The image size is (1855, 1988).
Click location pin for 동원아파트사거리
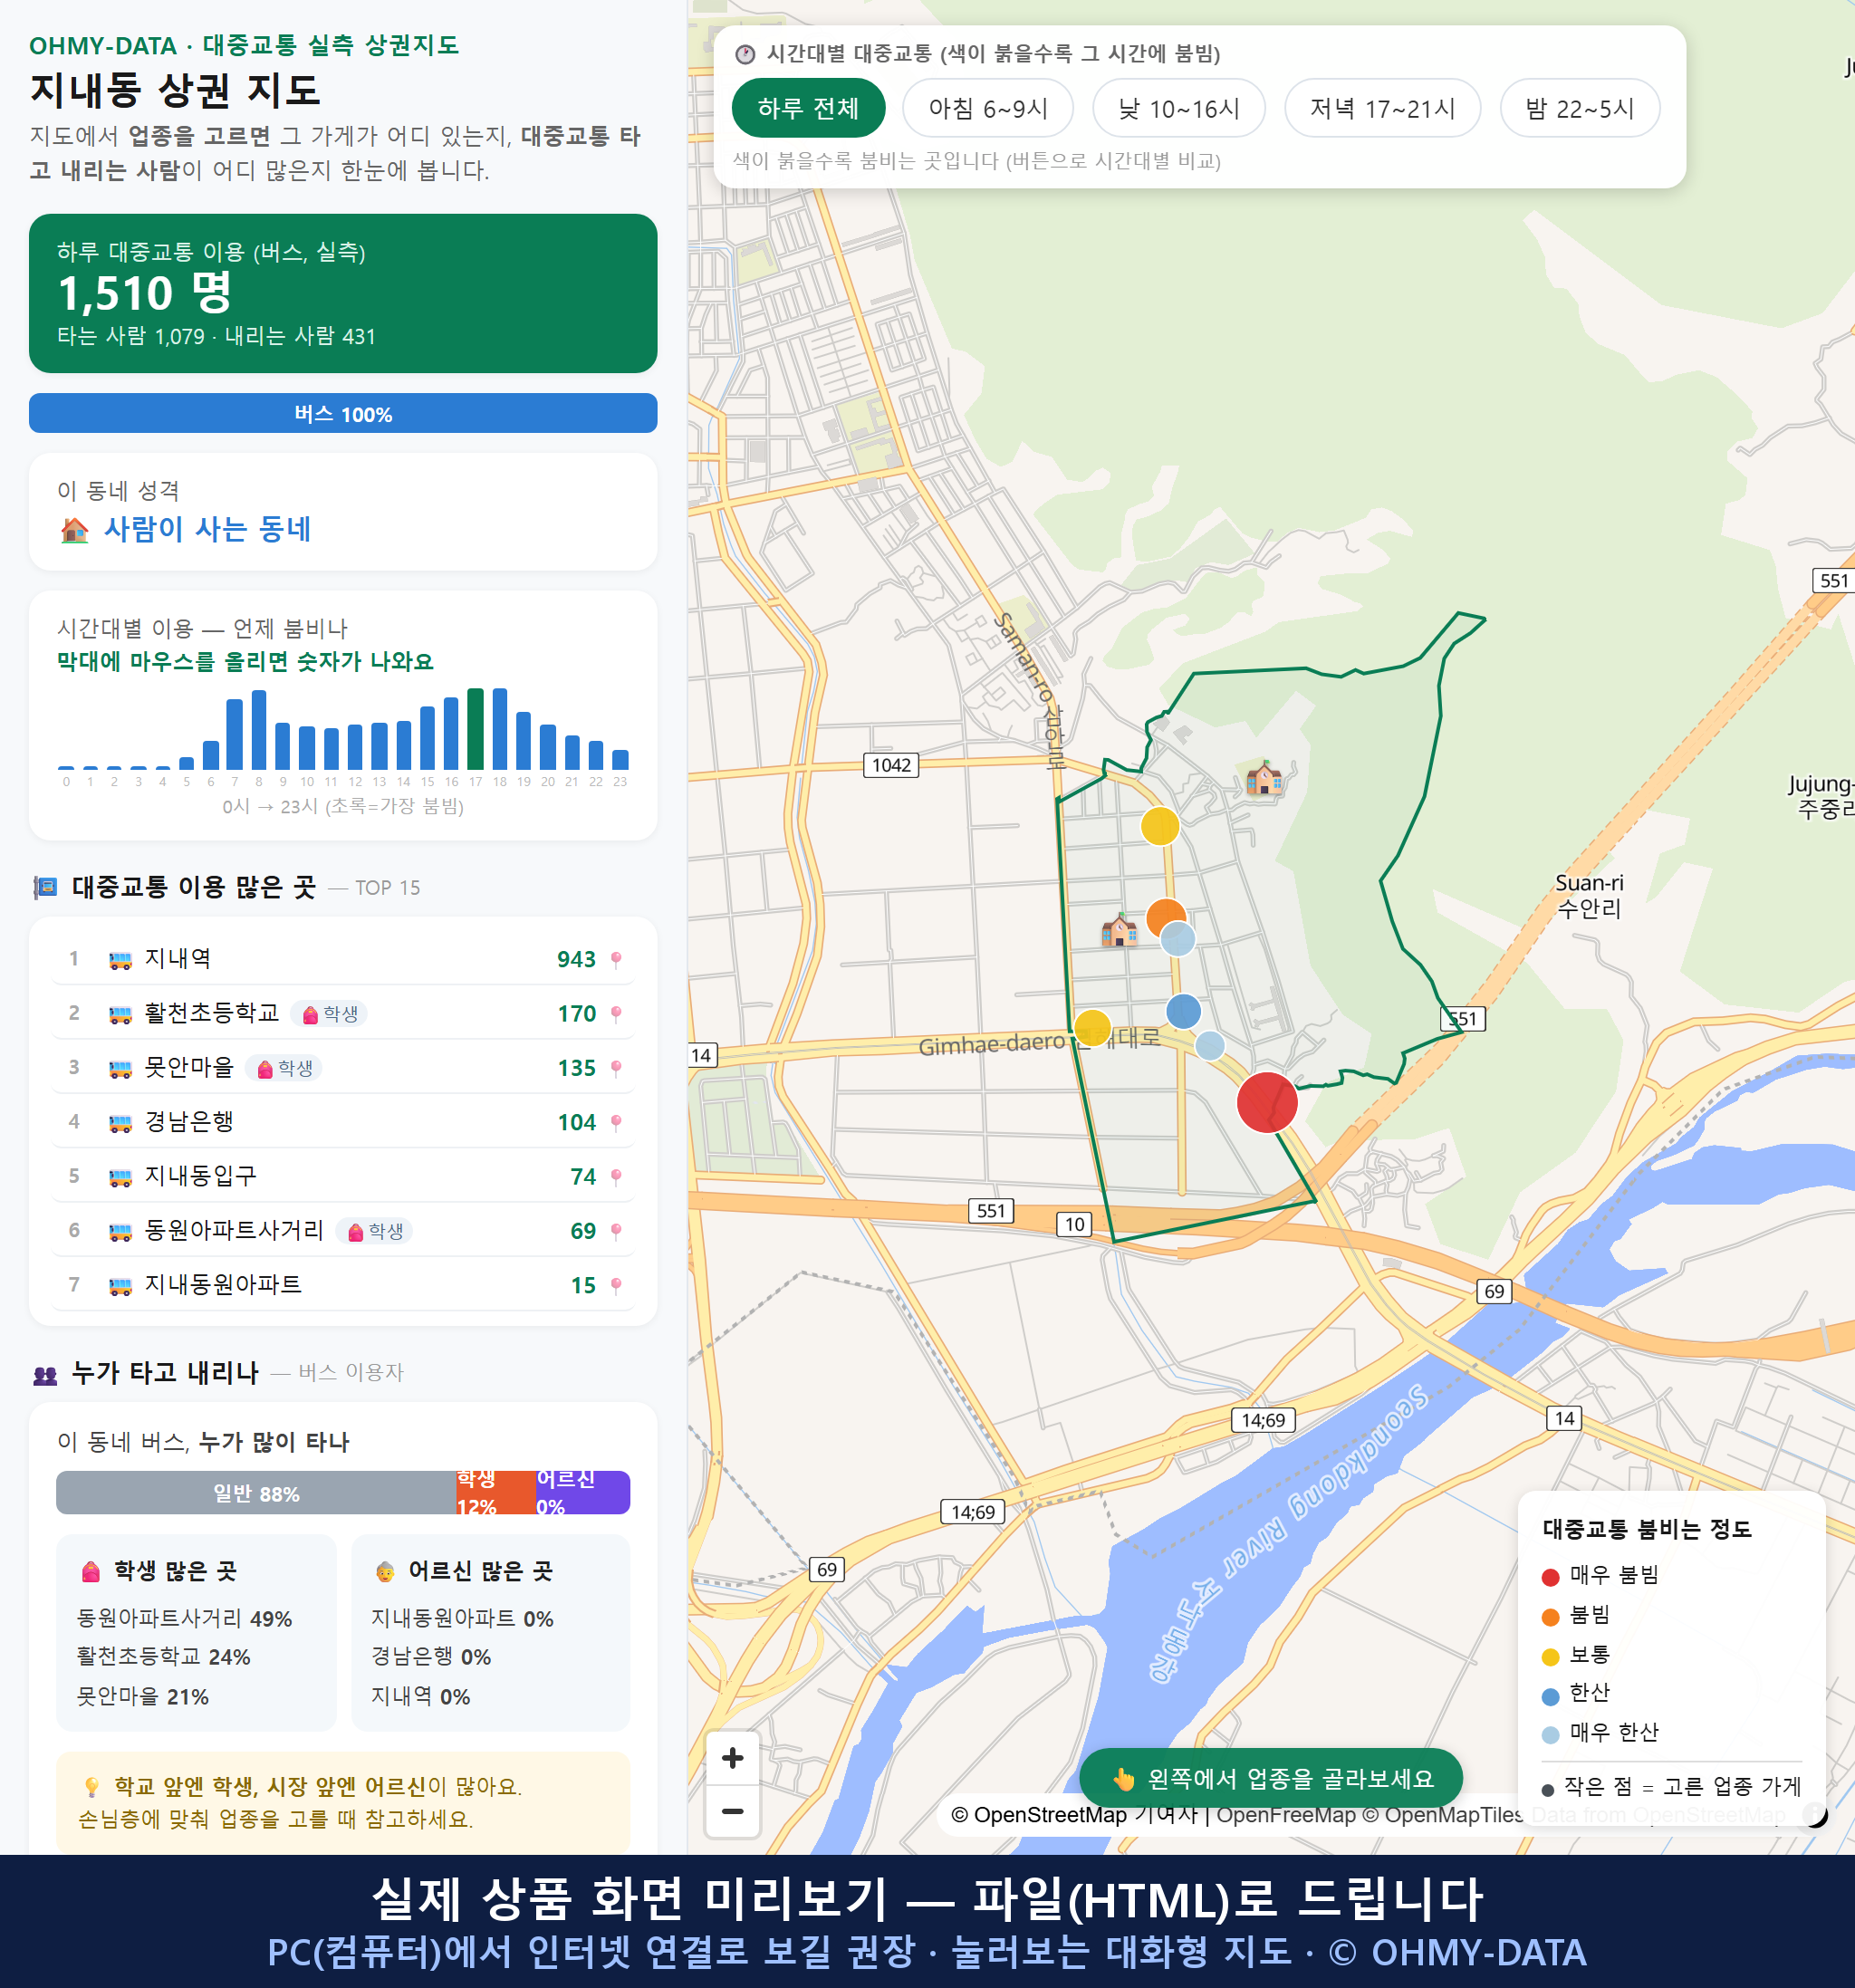click(x=616, y=1231)
